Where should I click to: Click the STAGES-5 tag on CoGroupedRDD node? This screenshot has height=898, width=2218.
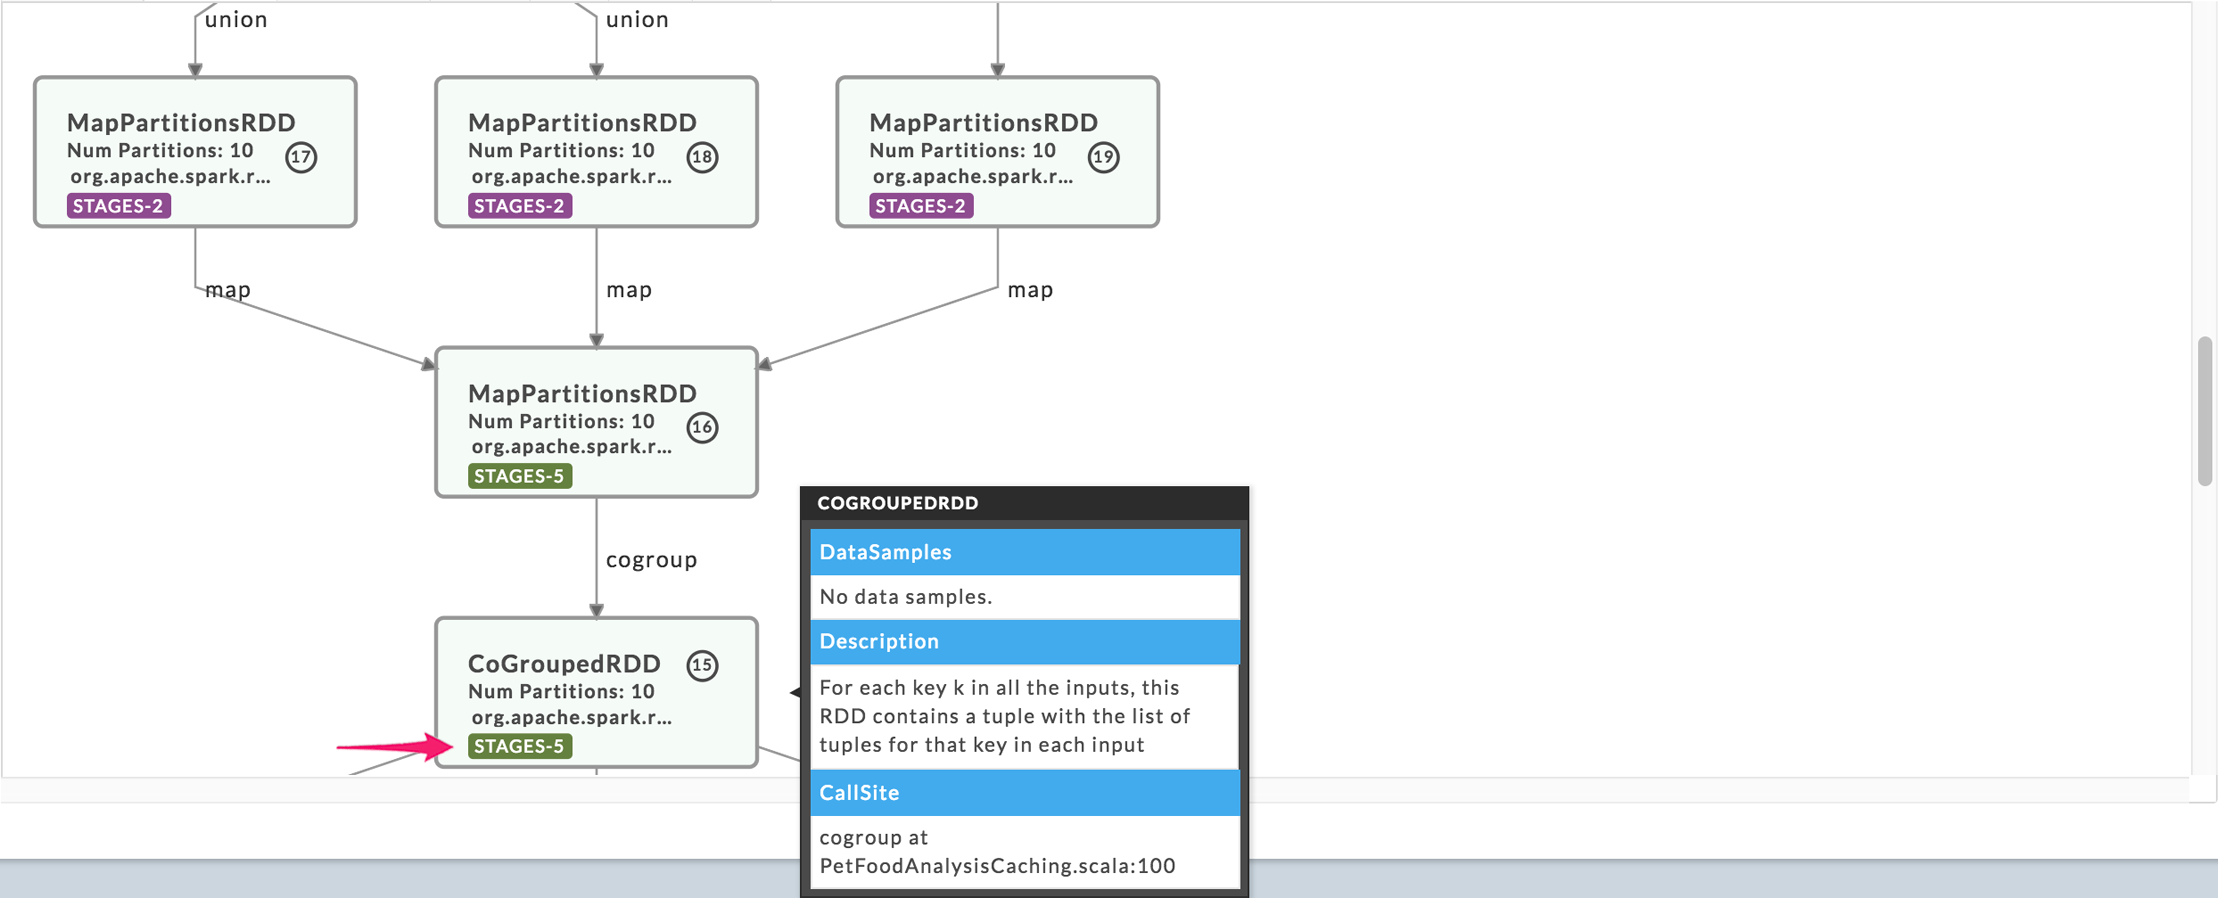[x=520, y=746]
